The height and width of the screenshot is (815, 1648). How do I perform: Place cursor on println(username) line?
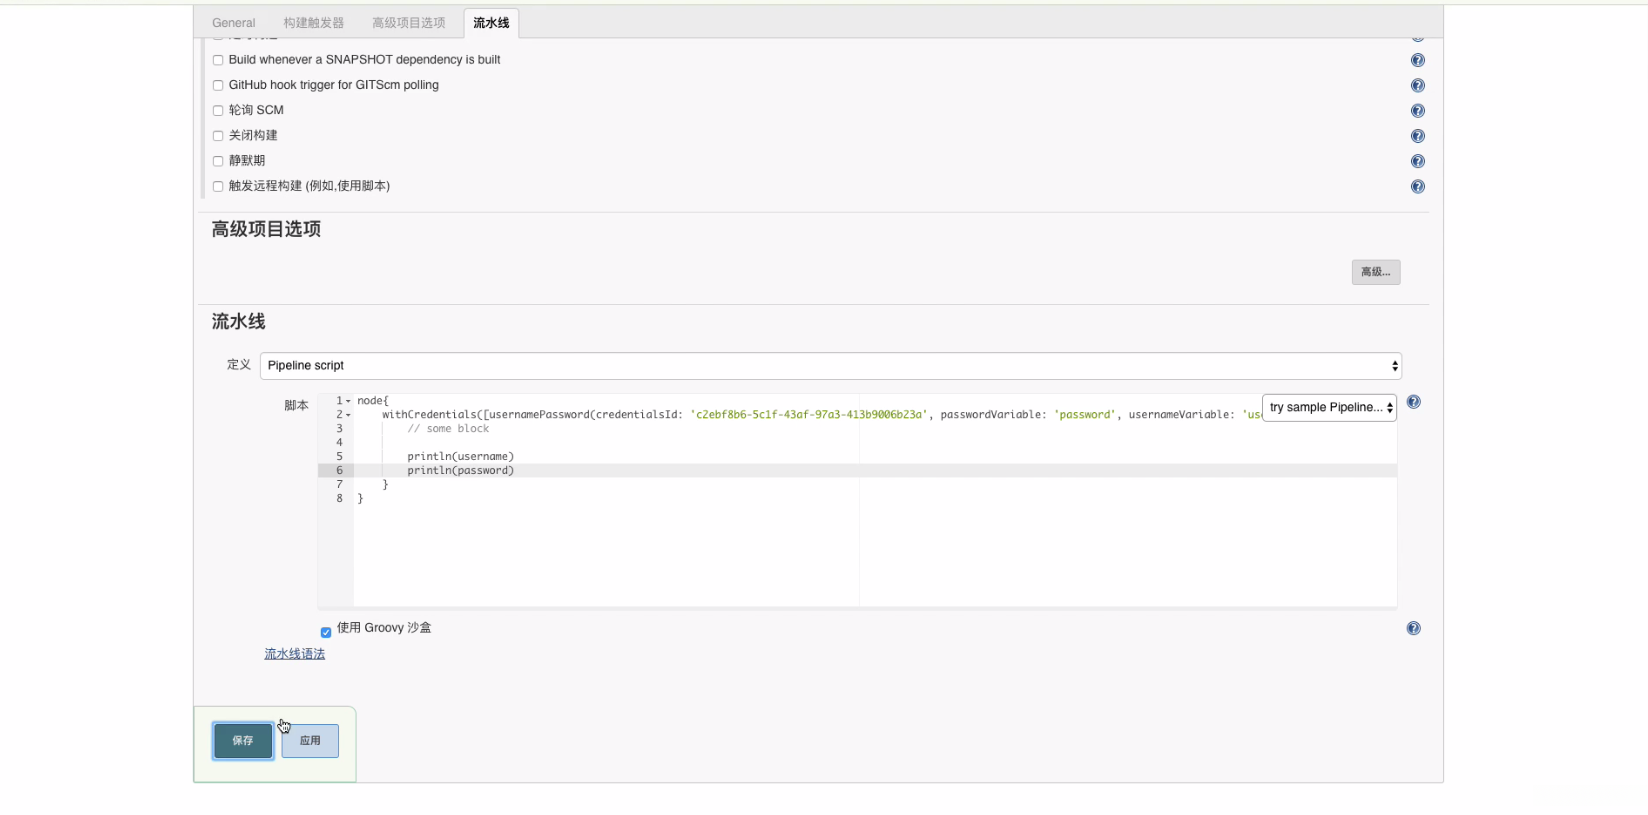460,457
